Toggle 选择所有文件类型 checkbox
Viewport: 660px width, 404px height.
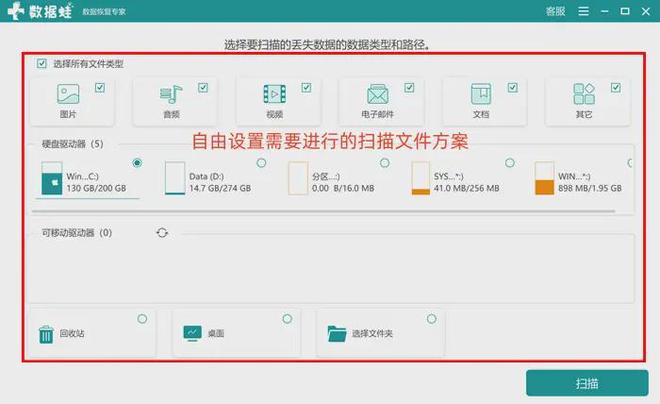point(41,64)
